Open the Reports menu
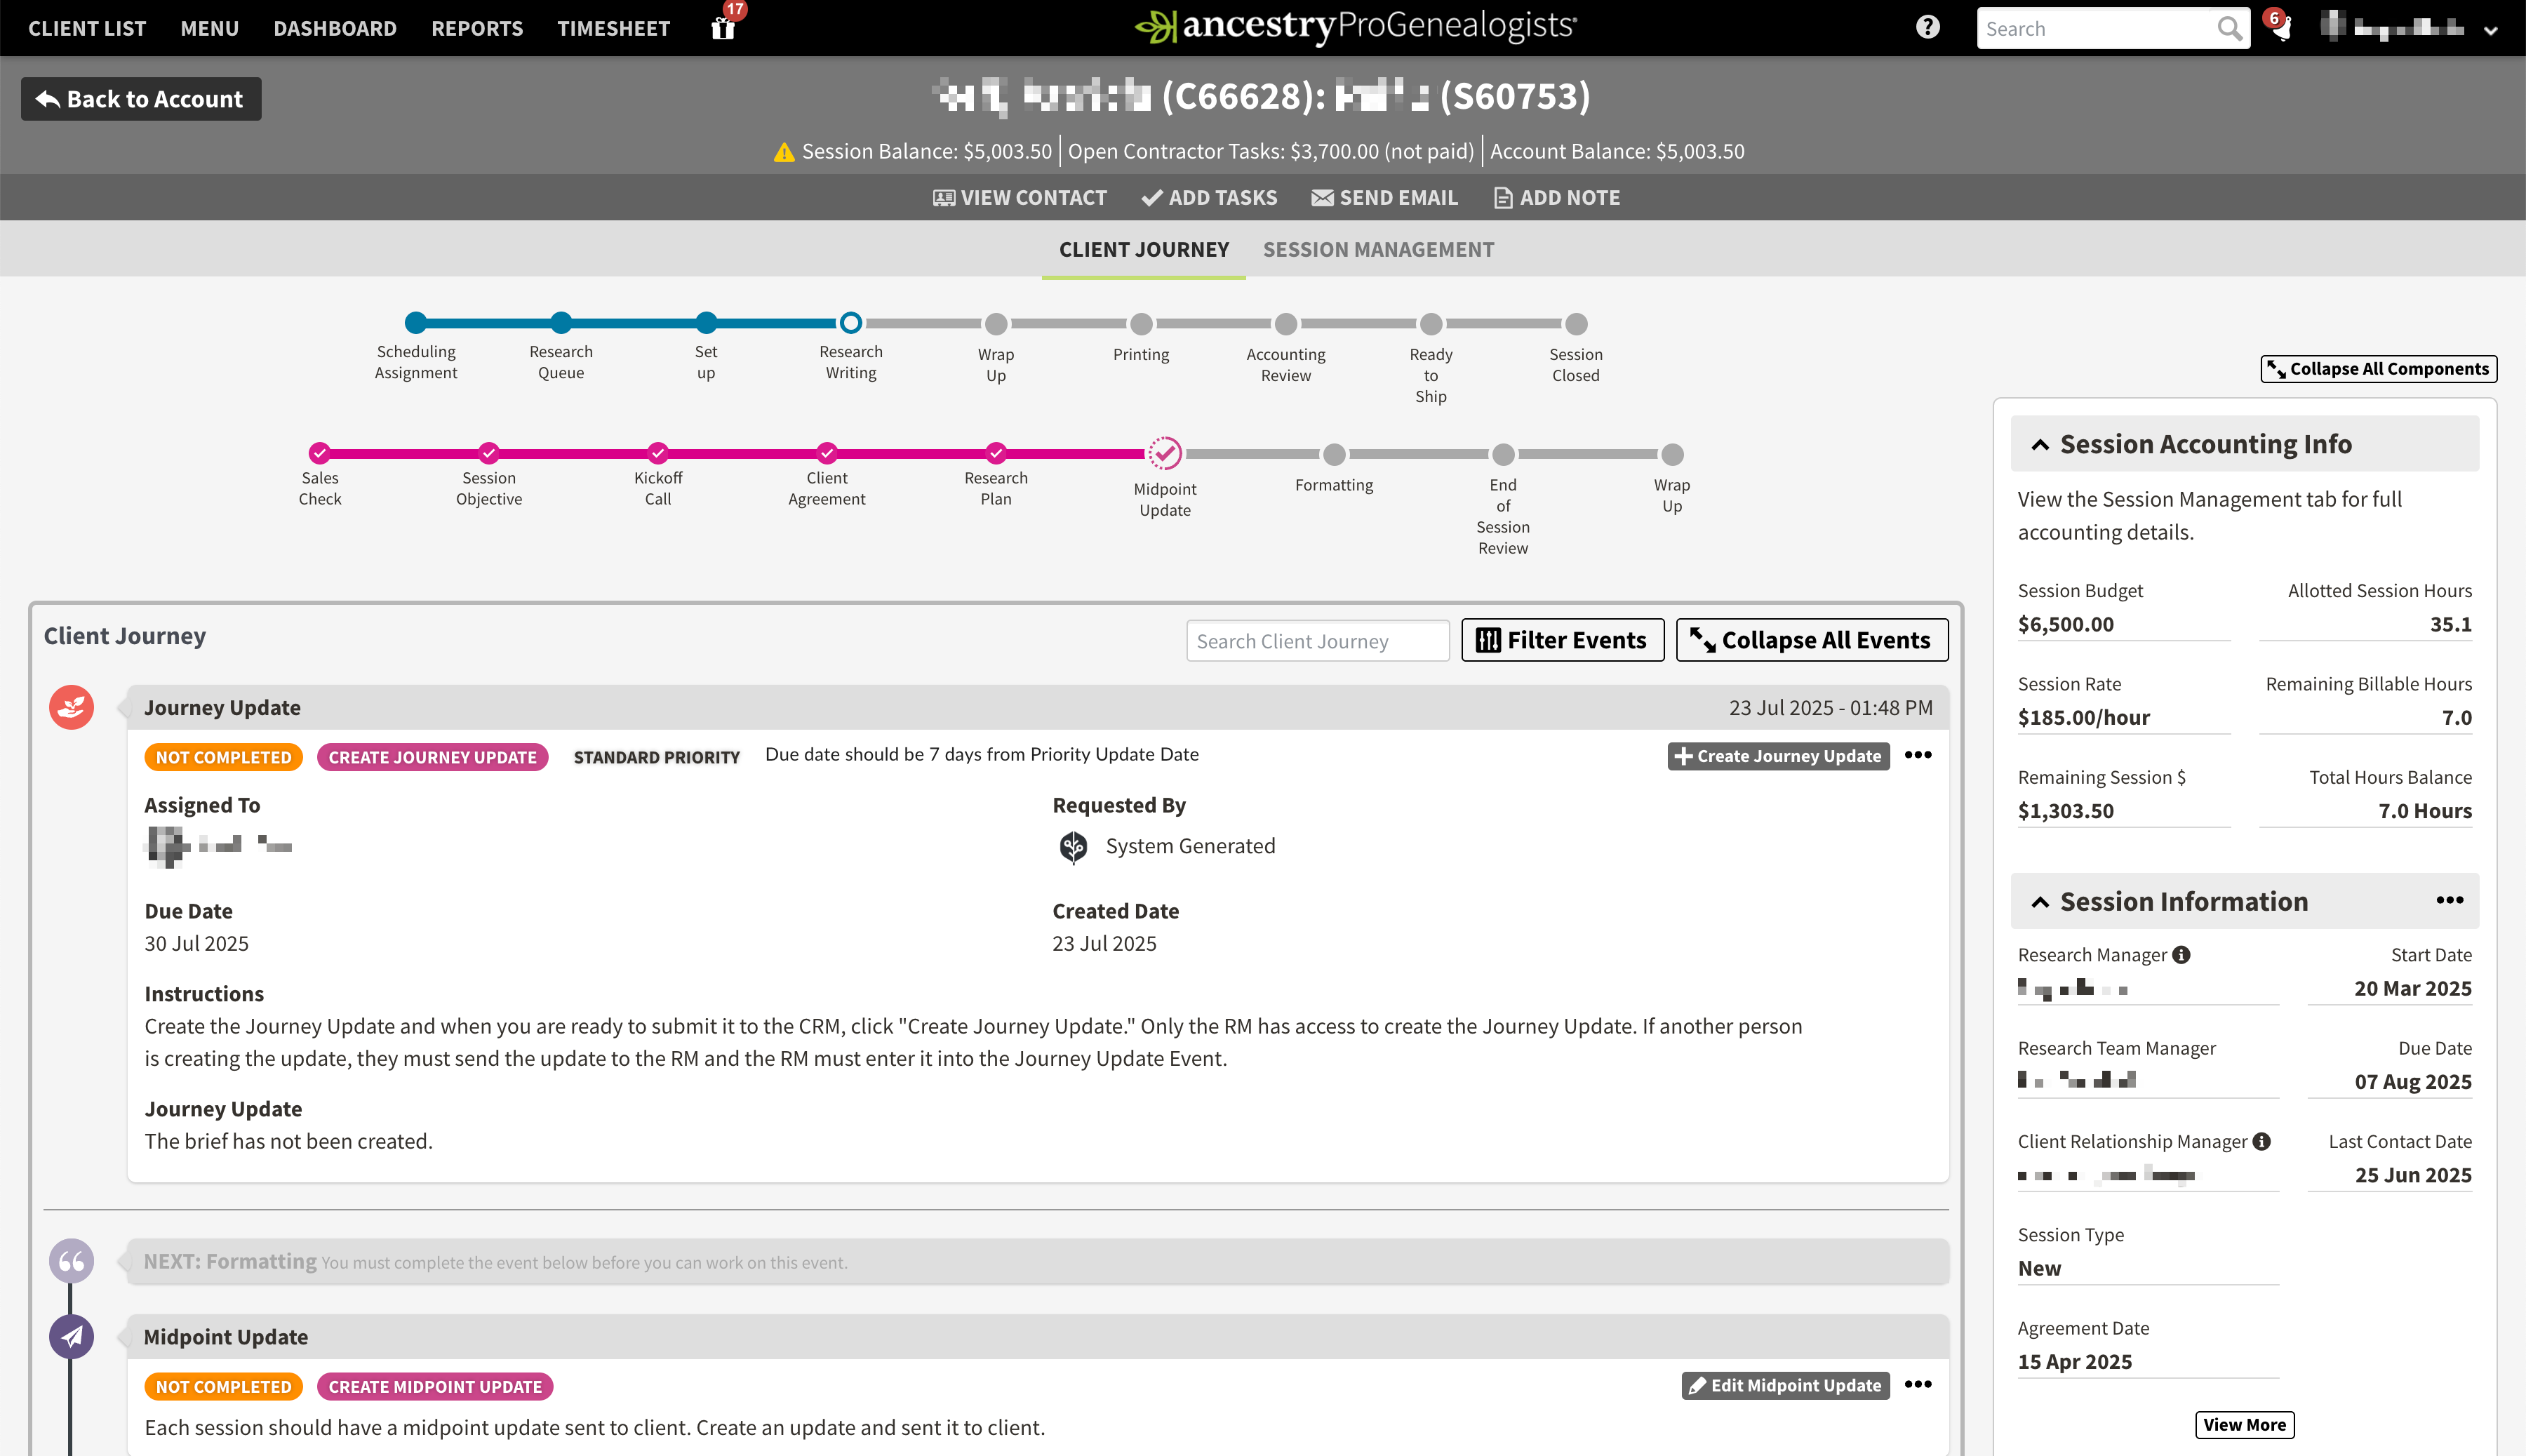 pos(477,28)
